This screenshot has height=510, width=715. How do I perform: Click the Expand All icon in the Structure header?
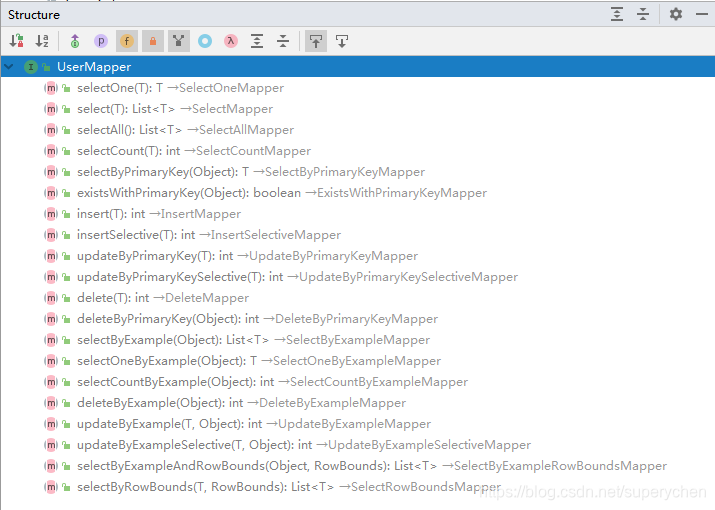tap(617, 14)
